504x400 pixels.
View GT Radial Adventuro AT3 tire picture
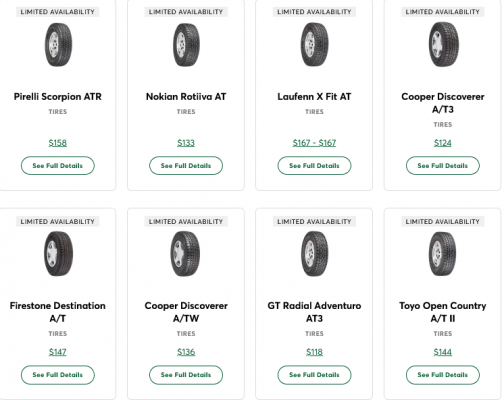314,254
